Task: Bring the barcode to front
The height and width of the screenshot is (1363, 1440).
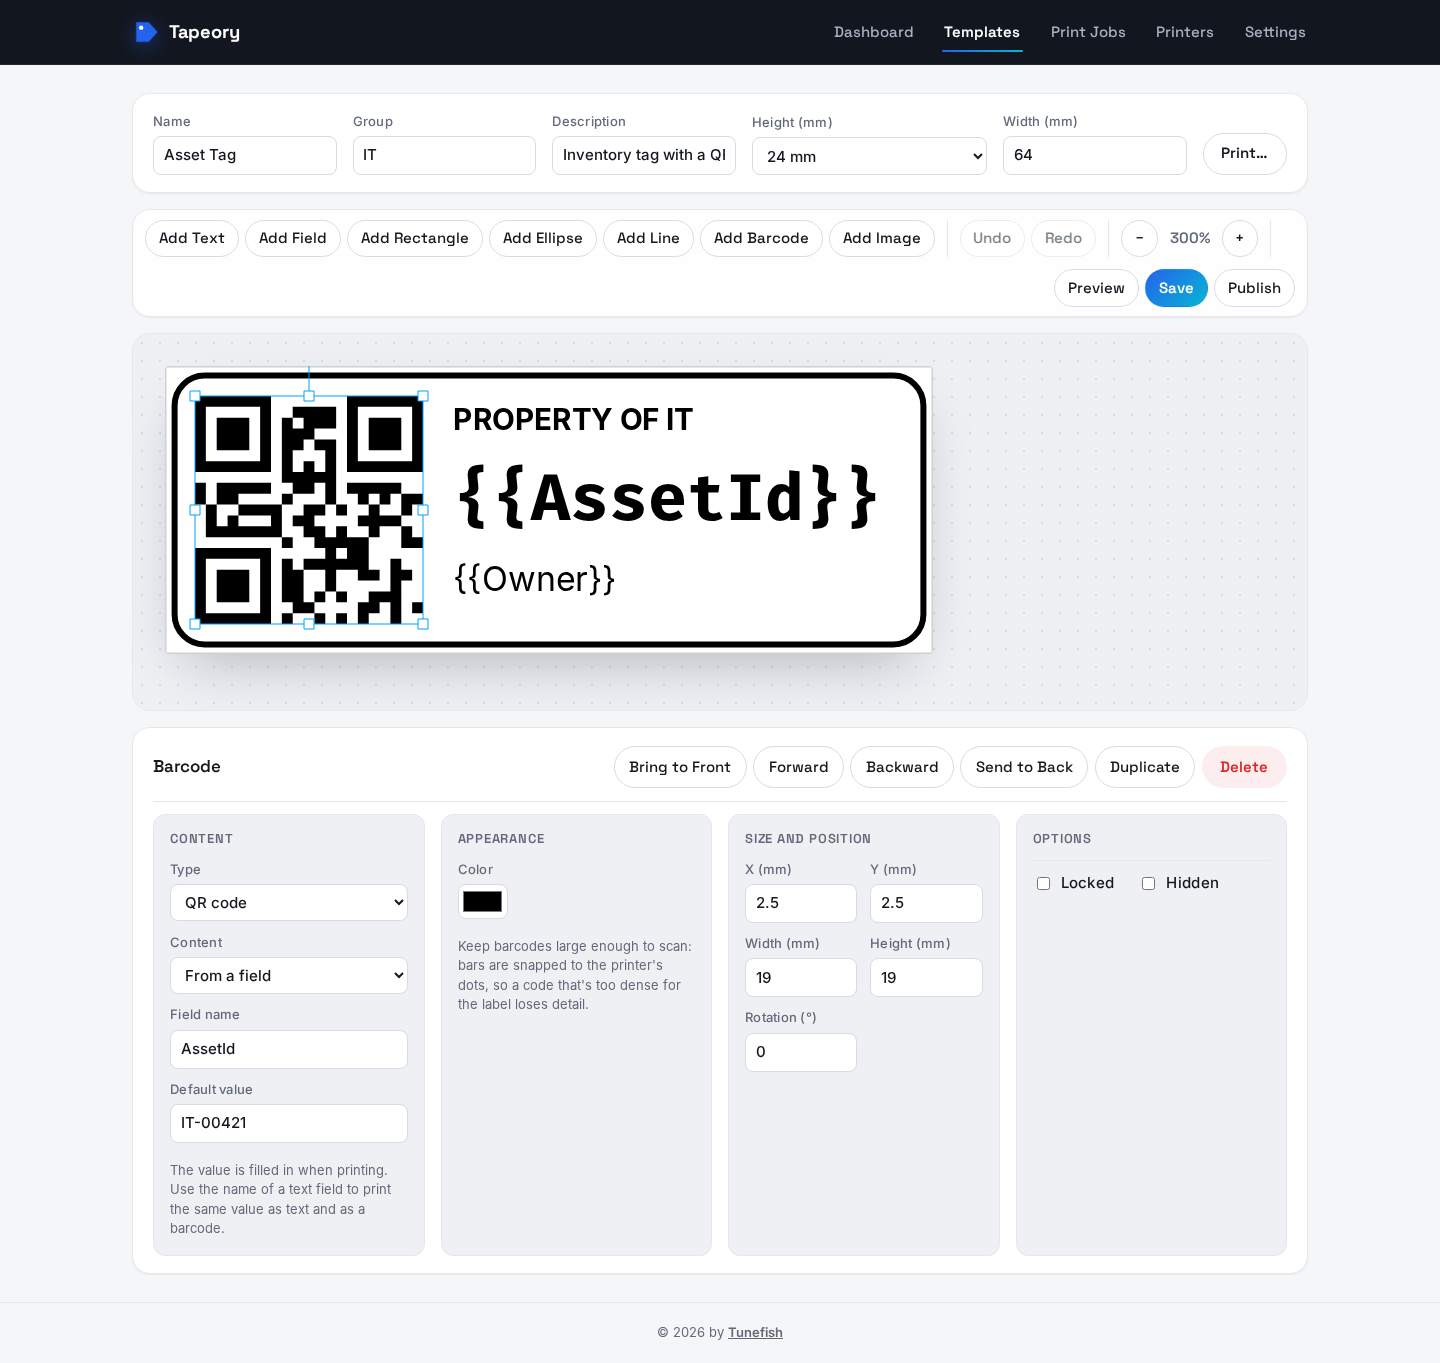Action: tap(680, 767)
